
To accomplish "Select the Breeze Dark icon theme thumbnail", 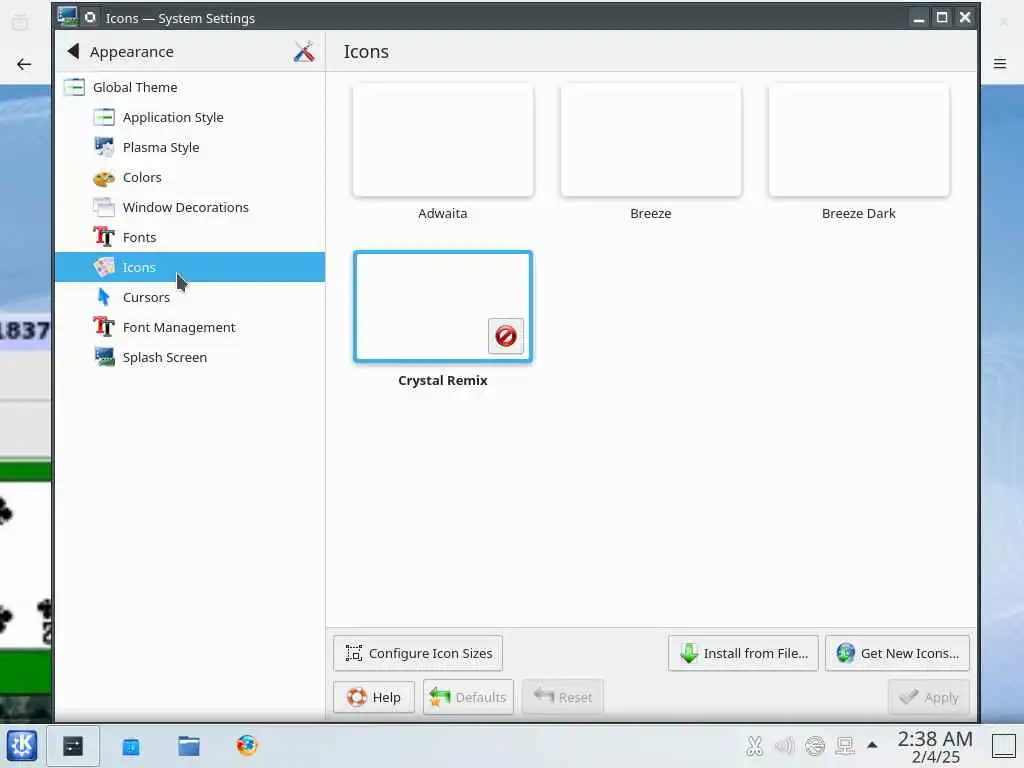I will point(859,140).
